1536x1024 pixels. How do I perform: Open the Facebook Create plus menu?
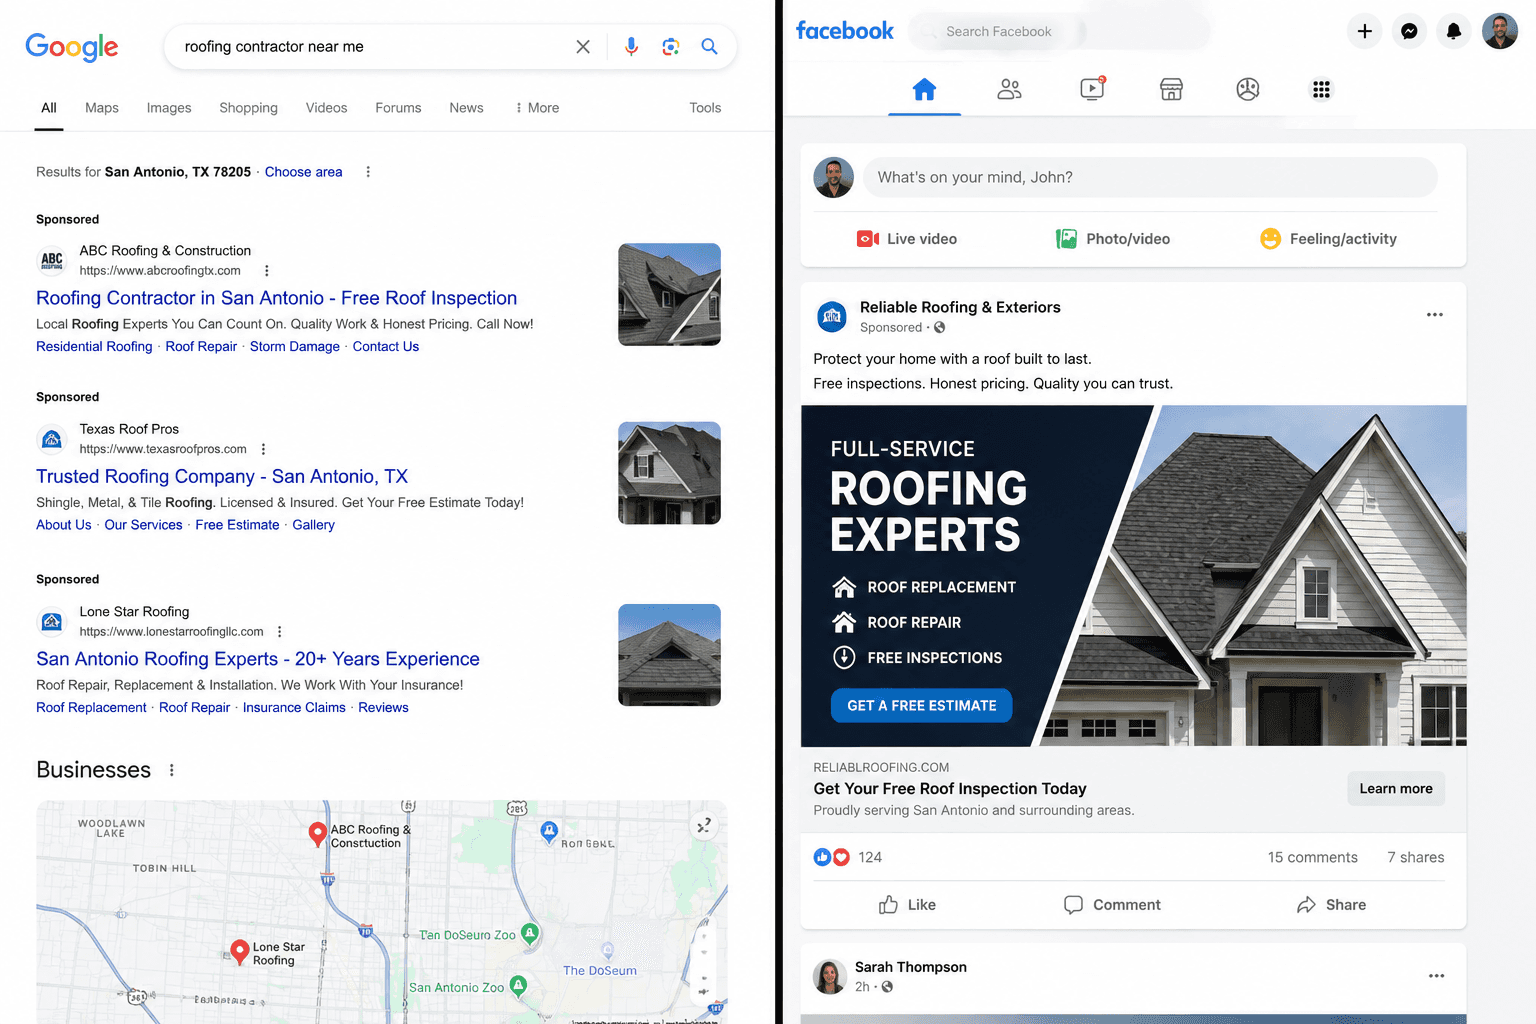click(x=1364, y=31)
